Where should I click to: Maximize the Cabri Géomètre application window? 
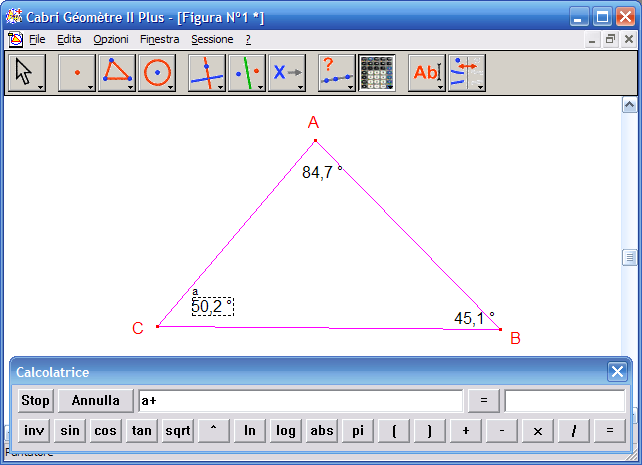[602, 17]
